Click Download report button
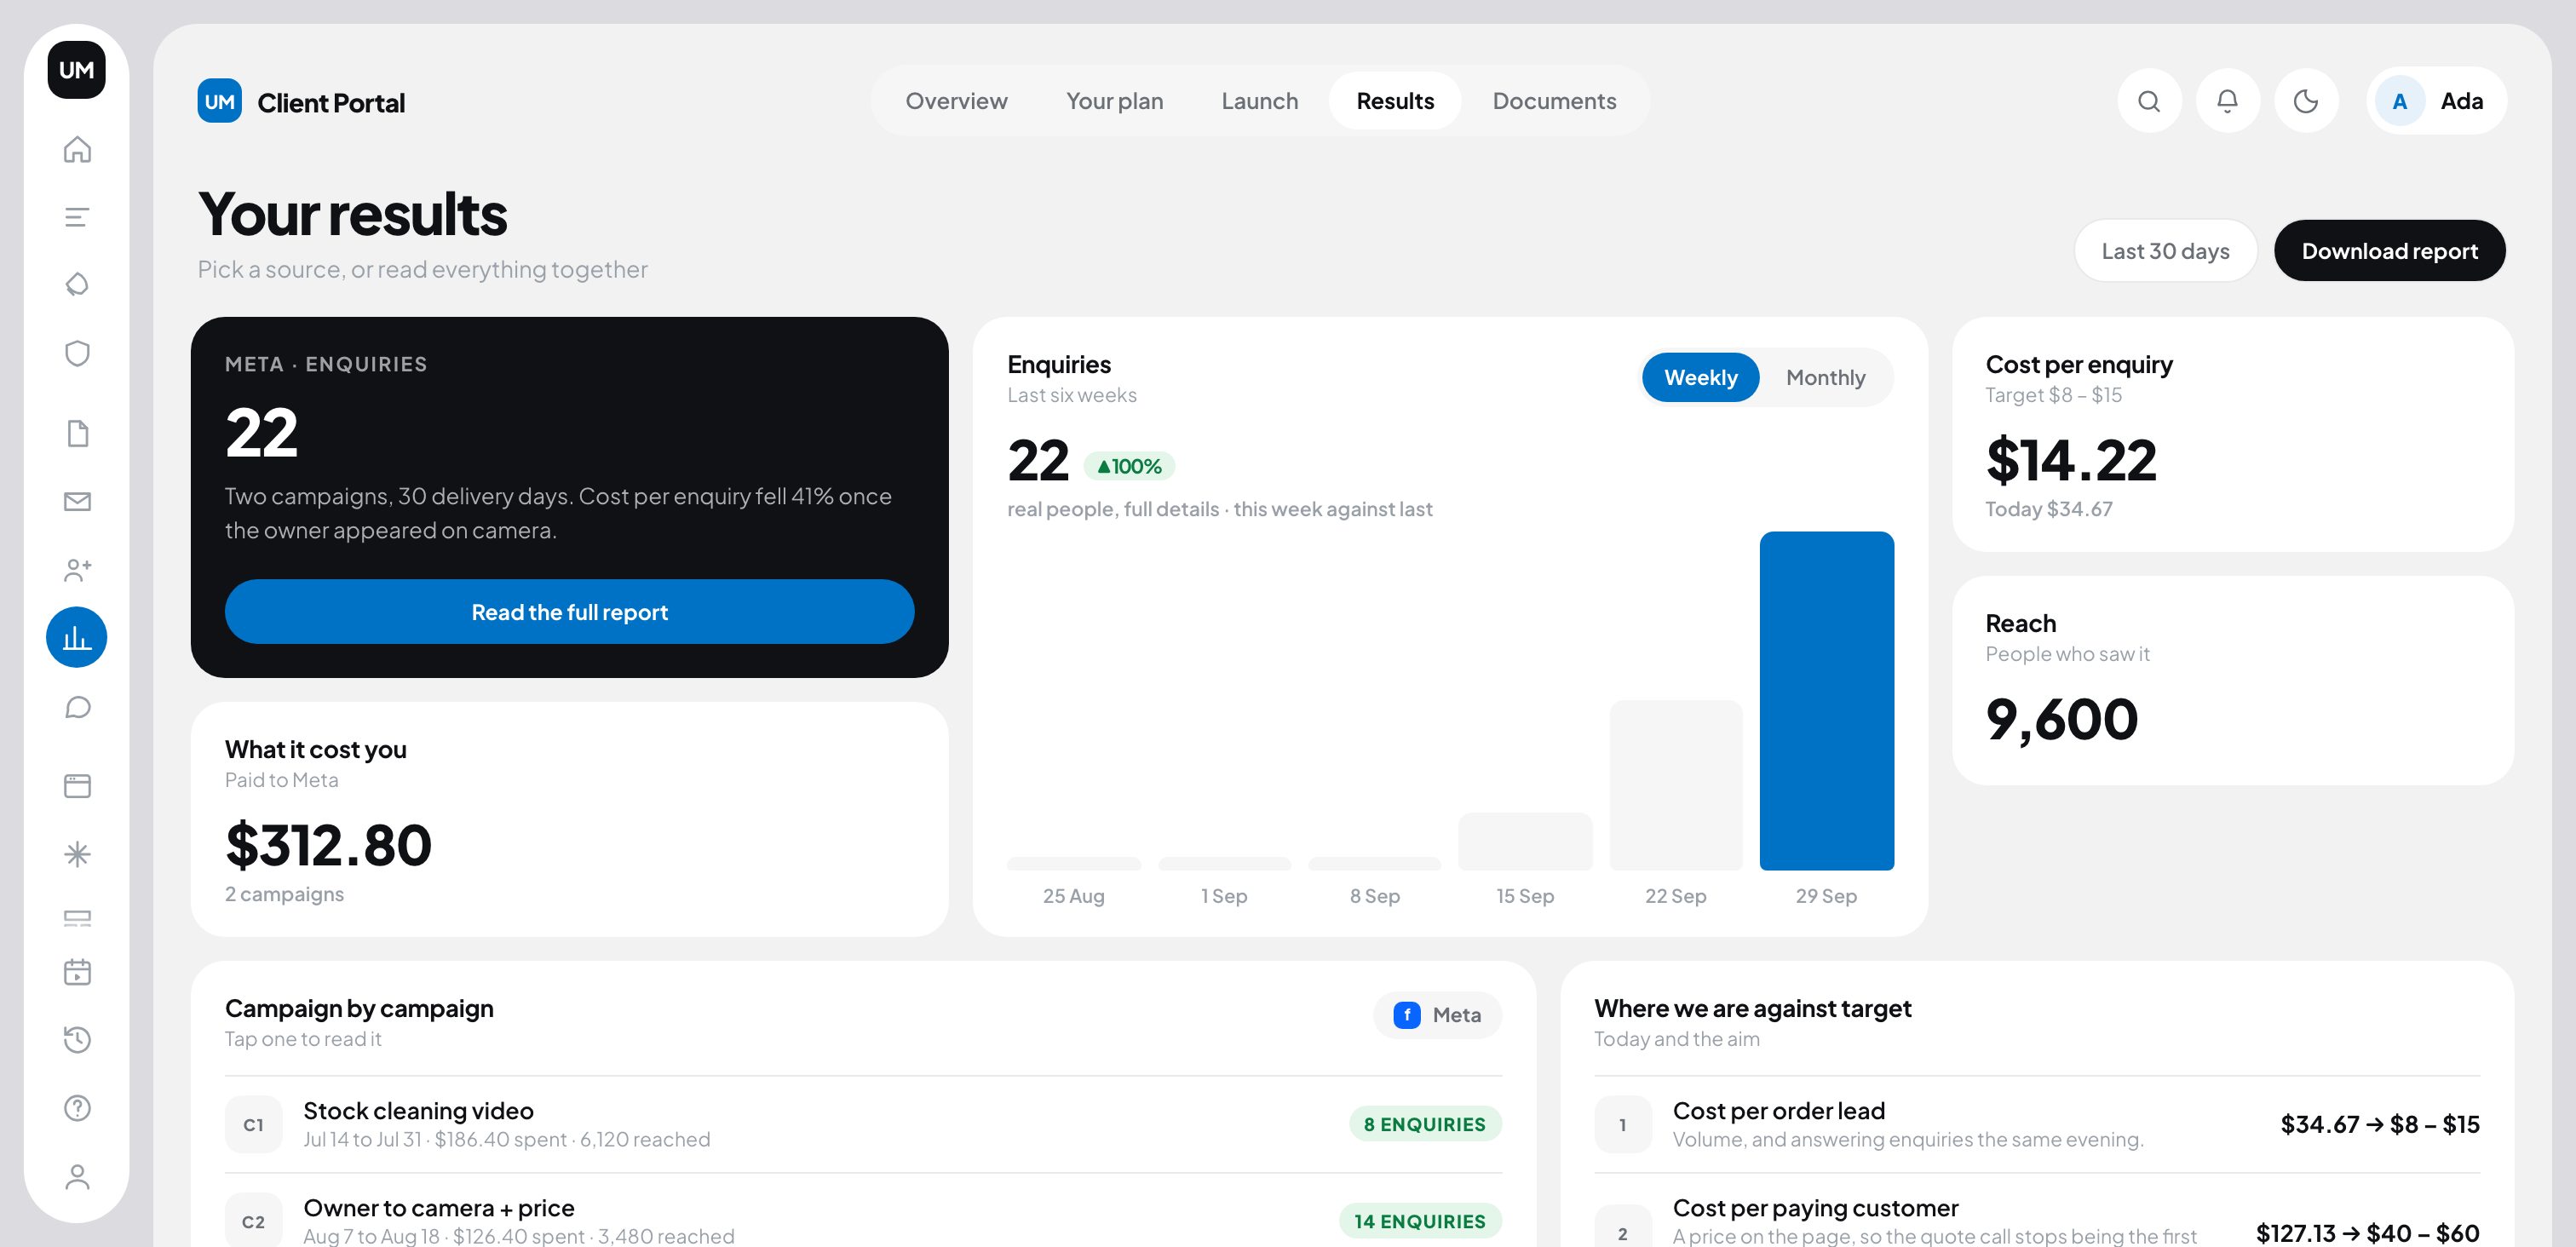 [x=2389, y=250]
